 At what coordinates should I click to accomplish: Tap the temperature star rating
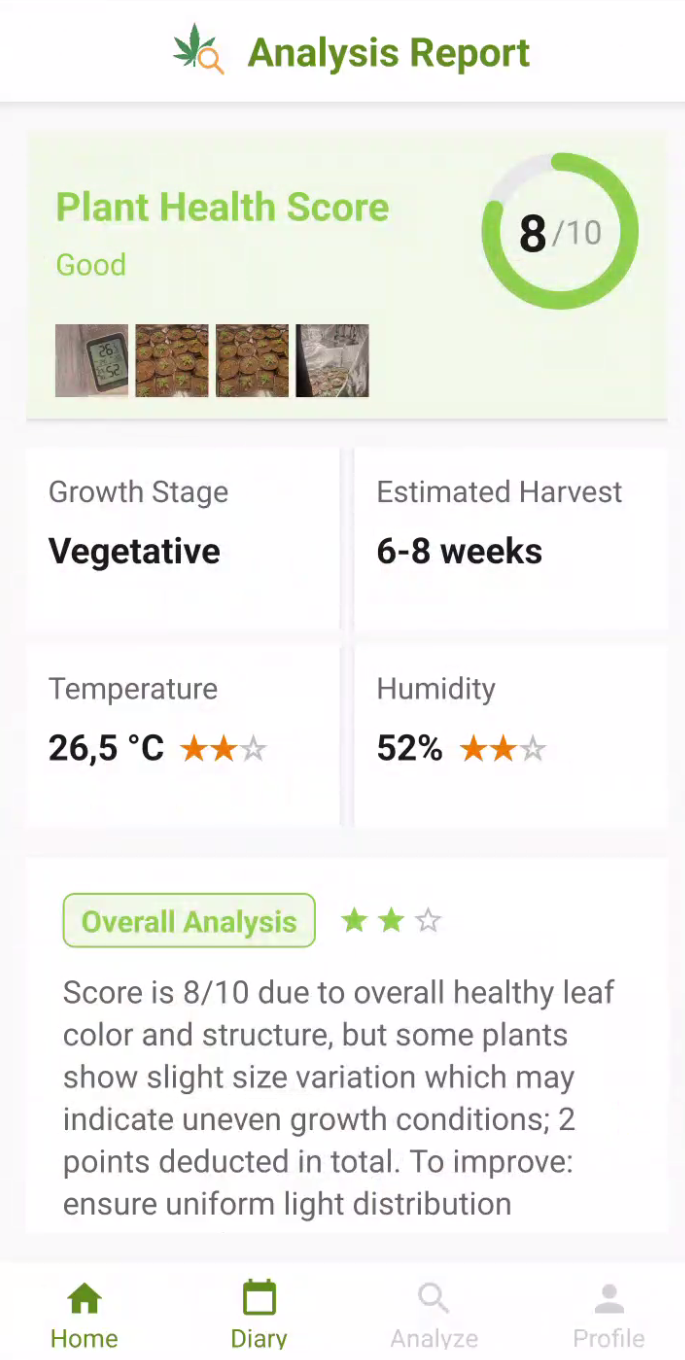coord(223,749)
